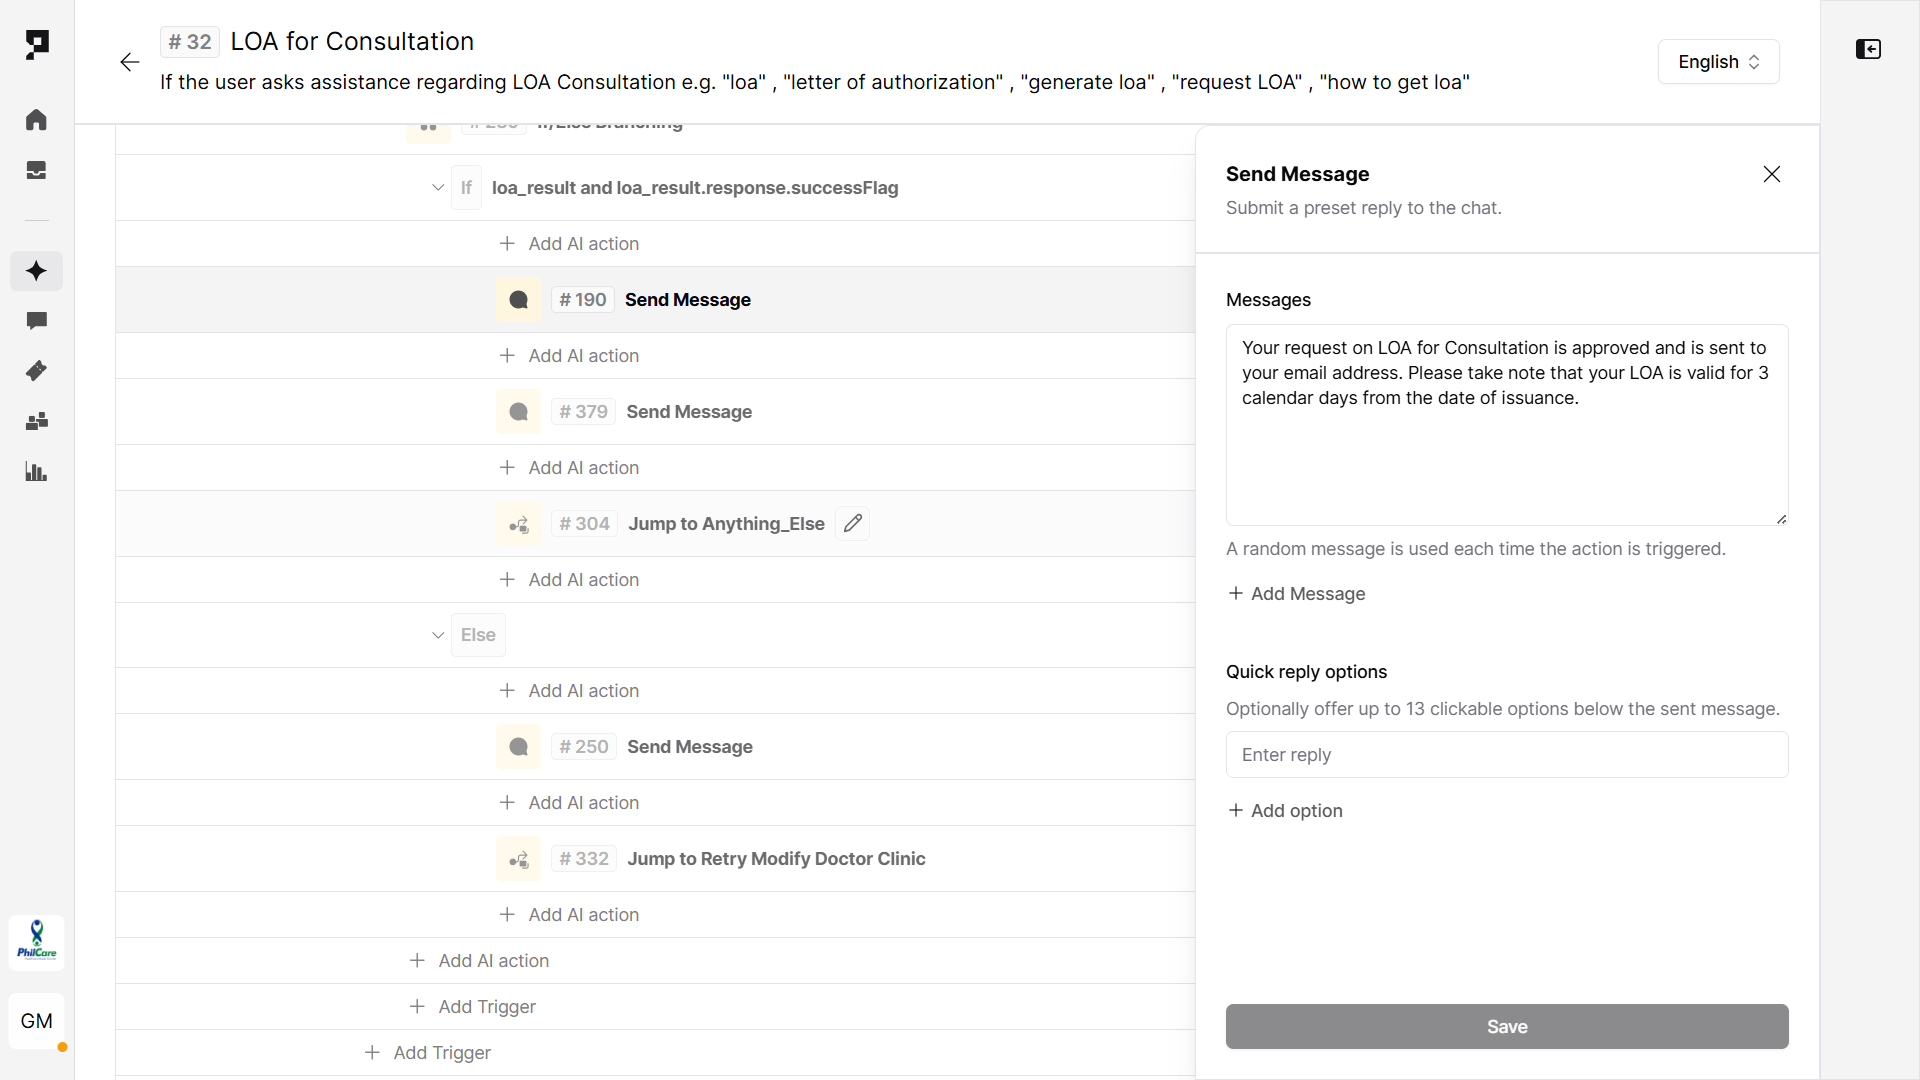Open the English language dropdown
The image size is (1920, 1080).
[x=1718, y=62]
